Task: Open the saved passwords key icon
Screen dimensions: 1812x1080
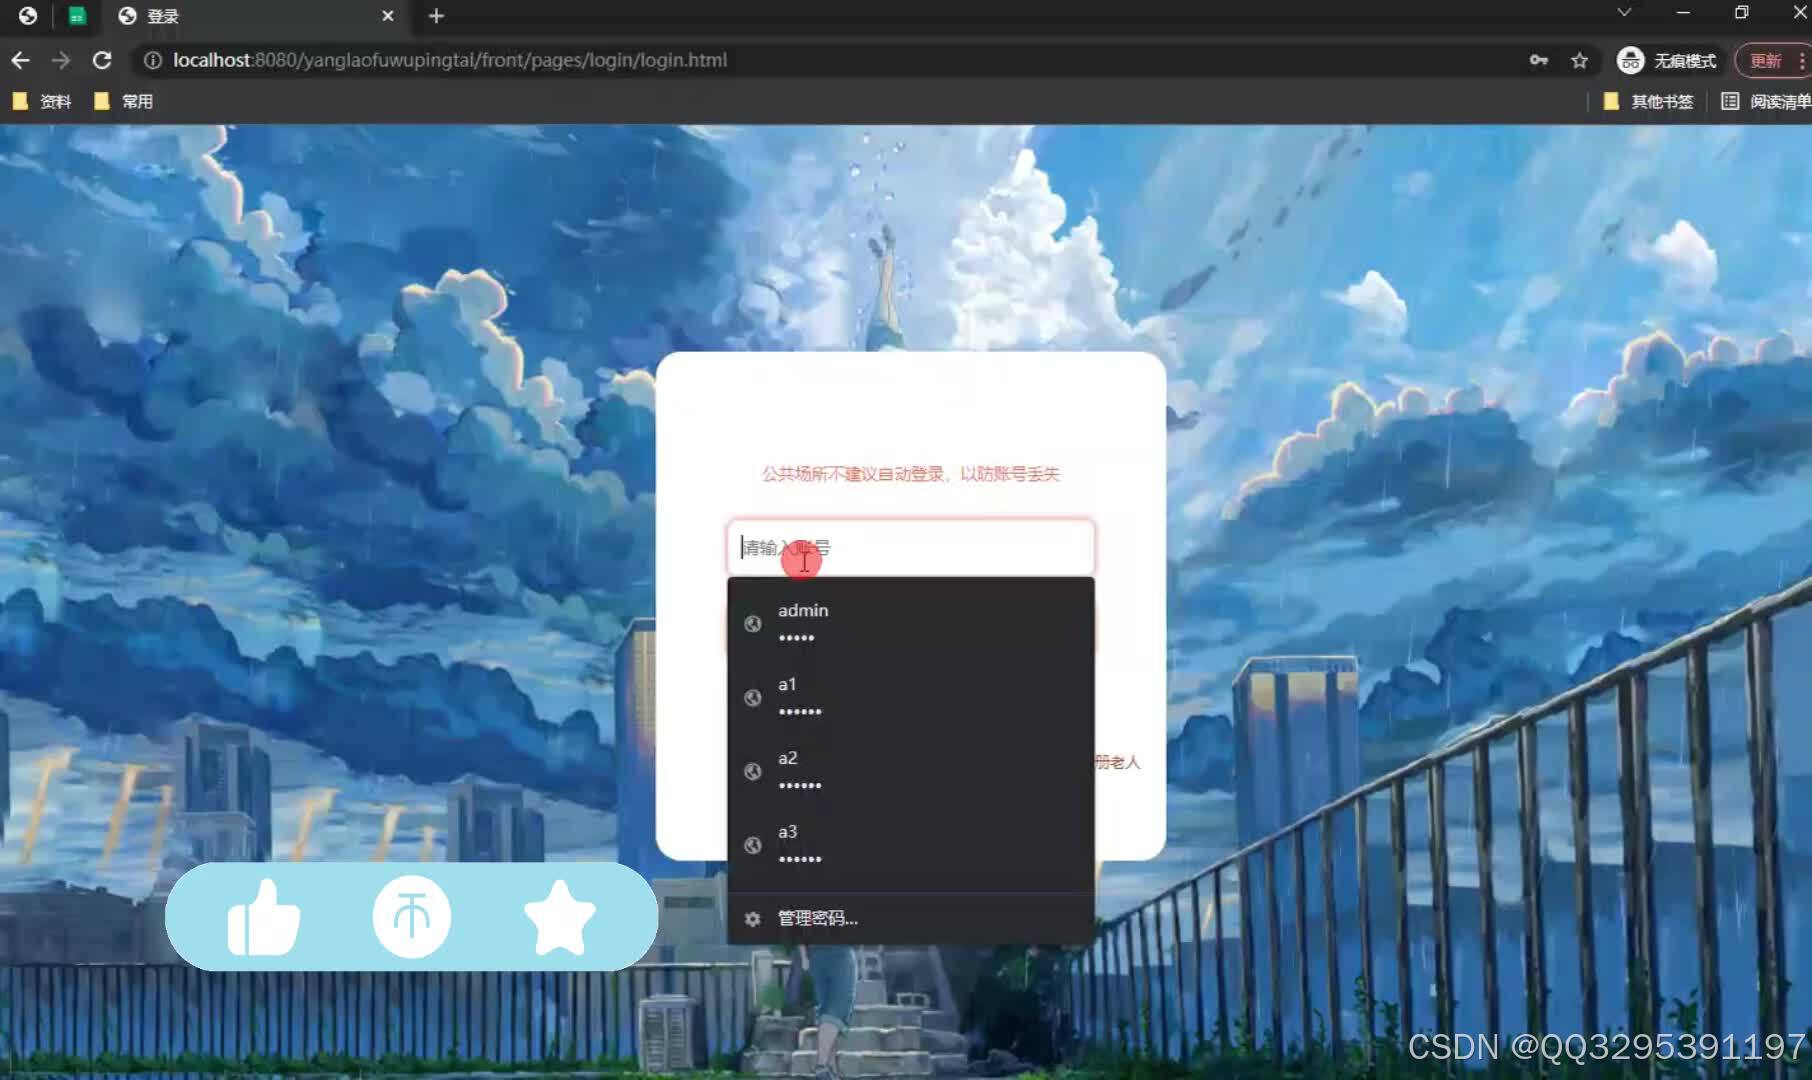Action: coord(1539,60)
